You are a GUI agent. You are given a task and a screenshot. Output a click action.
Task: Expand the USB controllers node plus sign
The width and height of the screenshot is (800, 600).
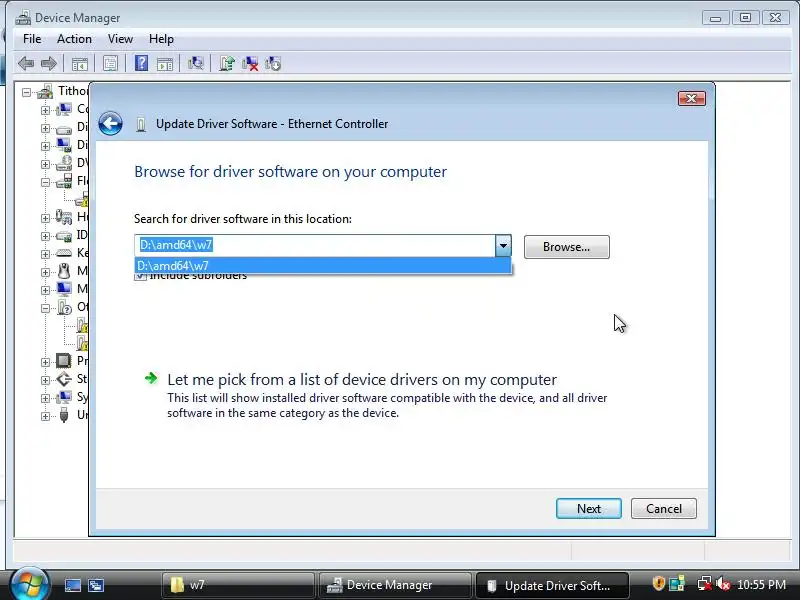coord(45,416)
